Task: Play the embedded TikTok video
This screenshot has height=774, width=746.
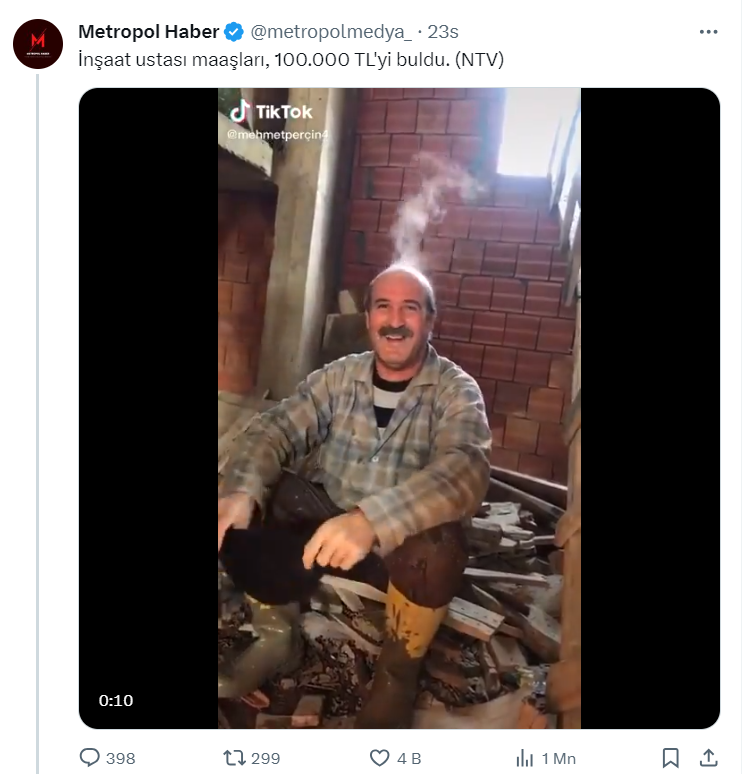Action: pyautogui.click(x=399, y=408)
